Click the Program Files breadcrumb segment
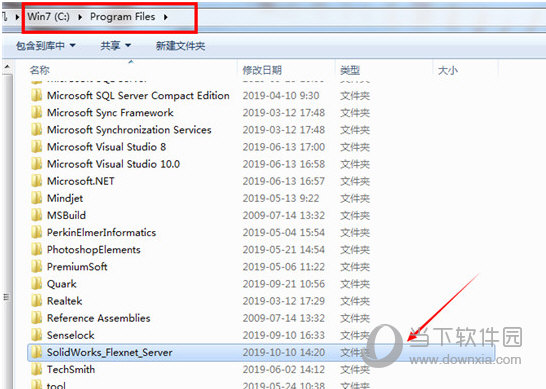Viewport: 546px width, 389px height. (123, 17)
